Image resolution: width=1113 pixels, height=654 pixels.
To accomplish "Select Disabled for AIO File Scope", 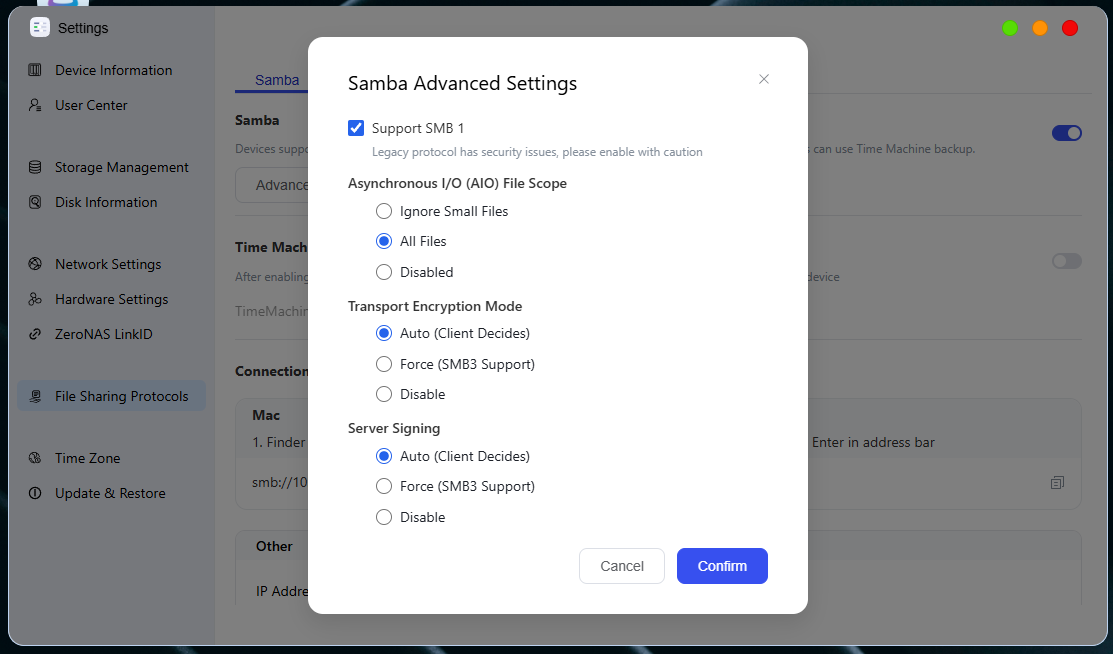I will 384,272.
